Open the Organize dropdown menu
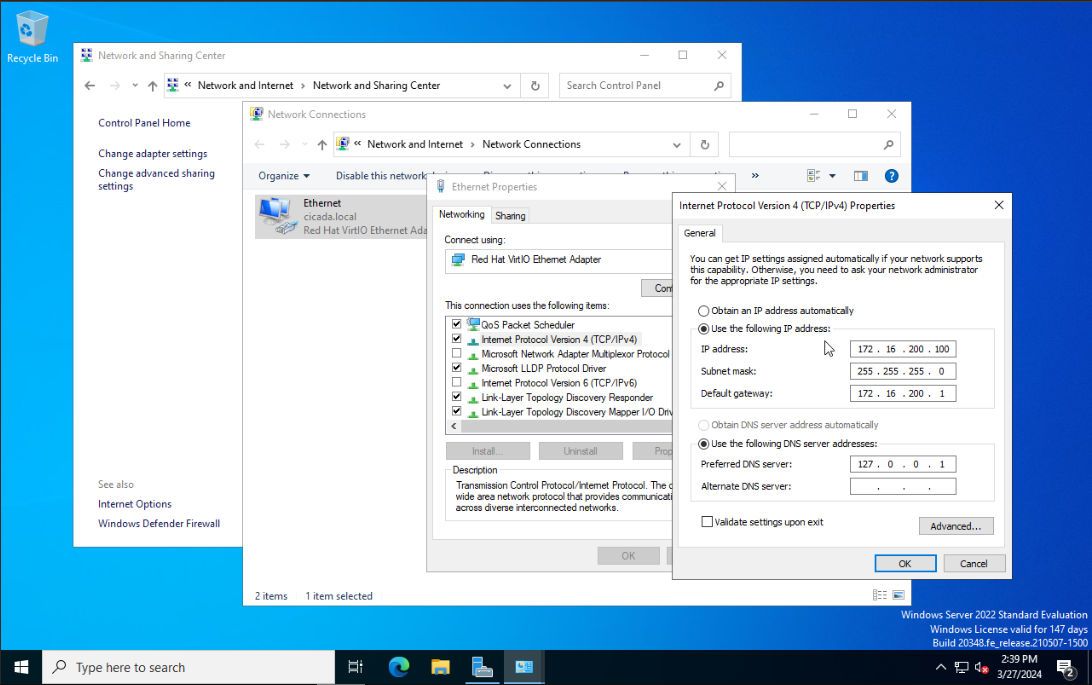The image size is (1092, 685). [x=283, y=175]
